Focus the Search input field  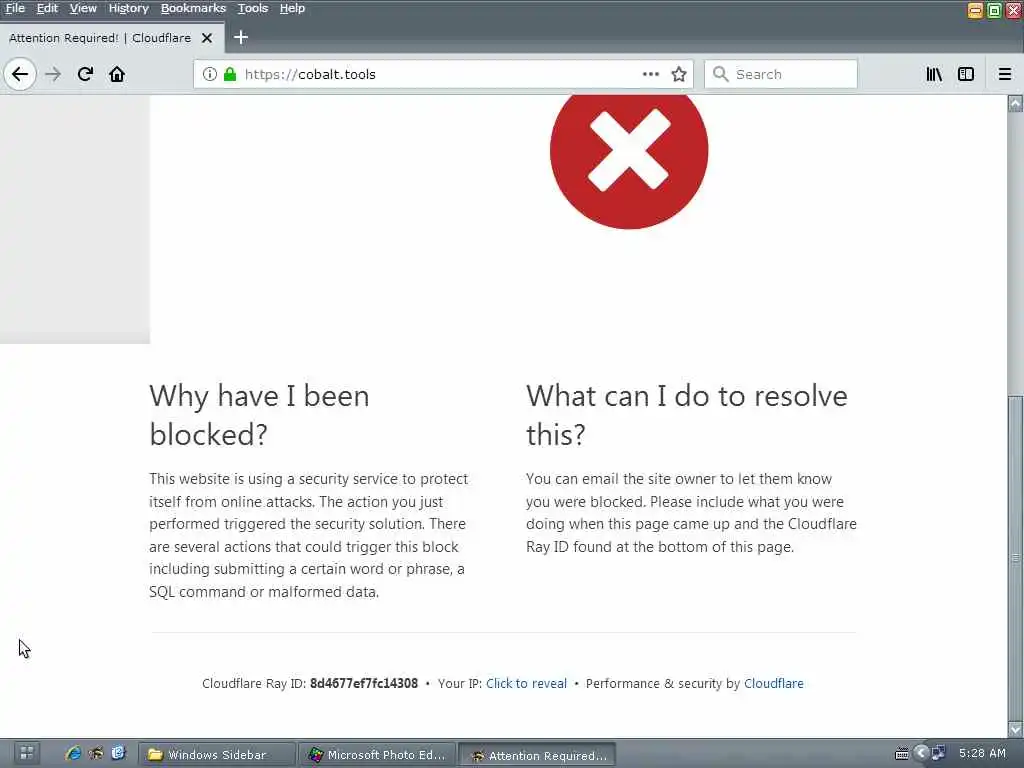(x=780, y=74)
